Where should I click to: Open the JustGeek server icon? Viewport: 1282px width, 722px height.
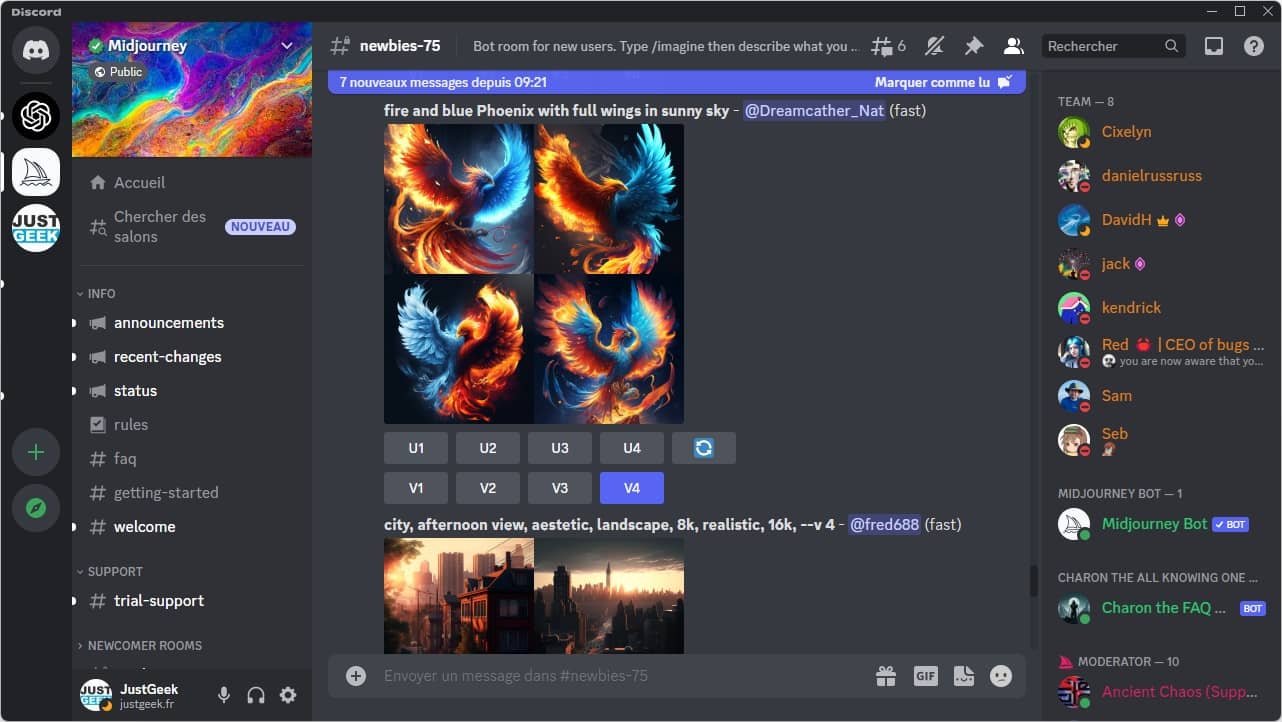[36, 228]
